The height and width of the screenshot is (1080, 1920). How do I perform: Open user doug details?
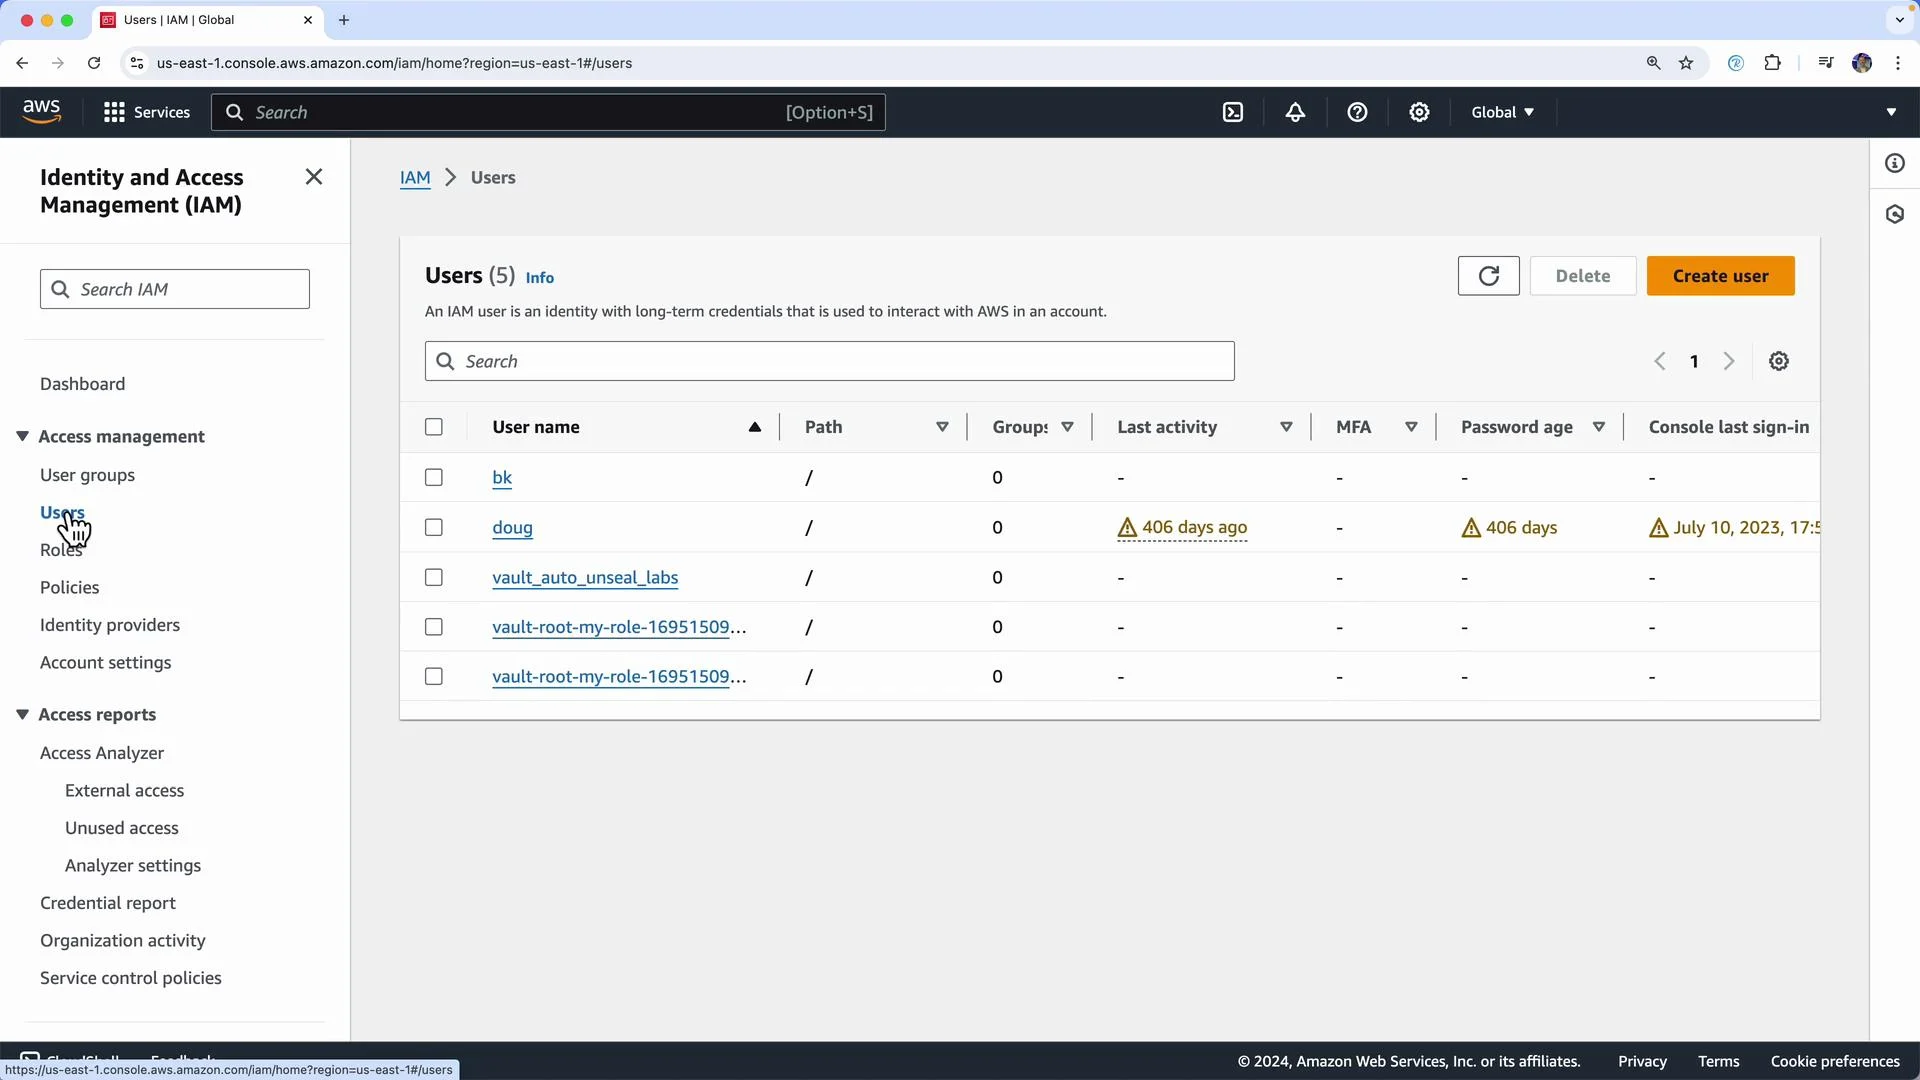[x=512, y=528]
